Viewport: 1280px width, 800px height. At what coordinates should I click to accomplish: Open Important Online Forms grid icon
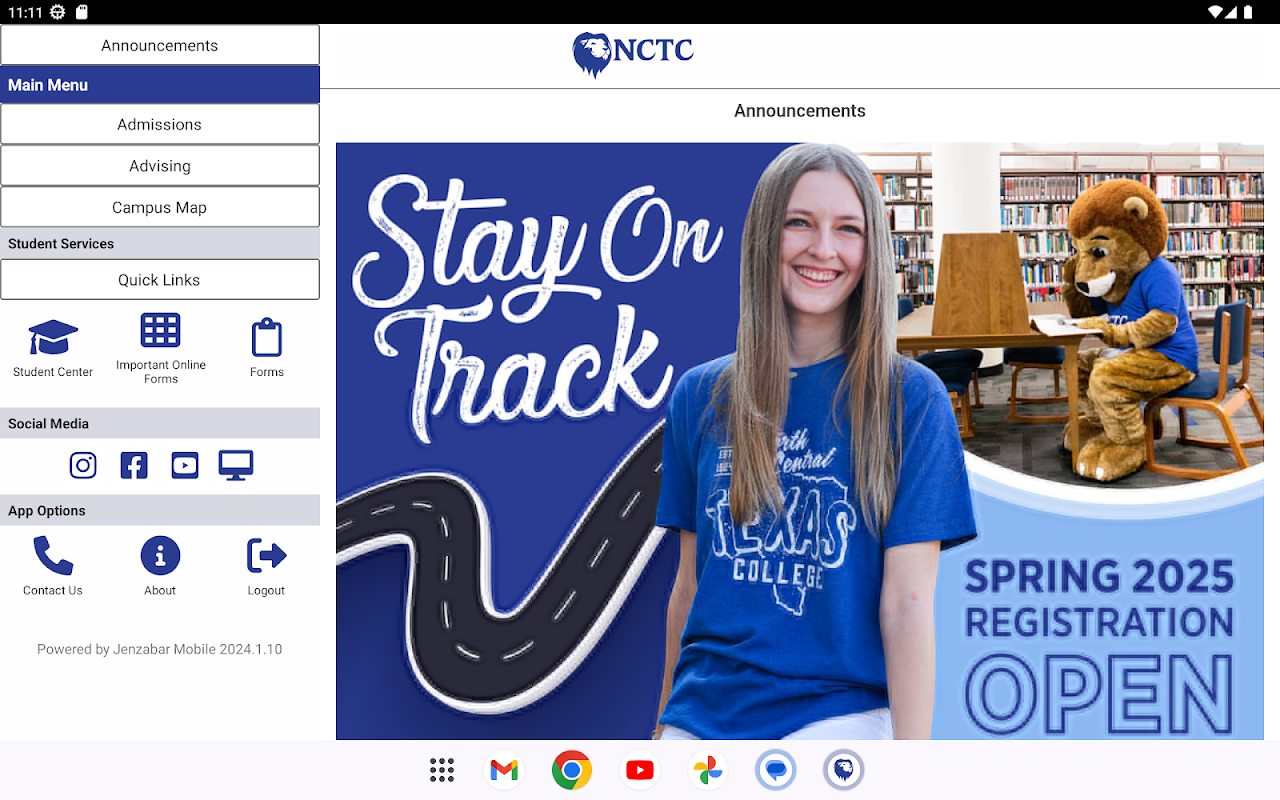tap(160, 330)
